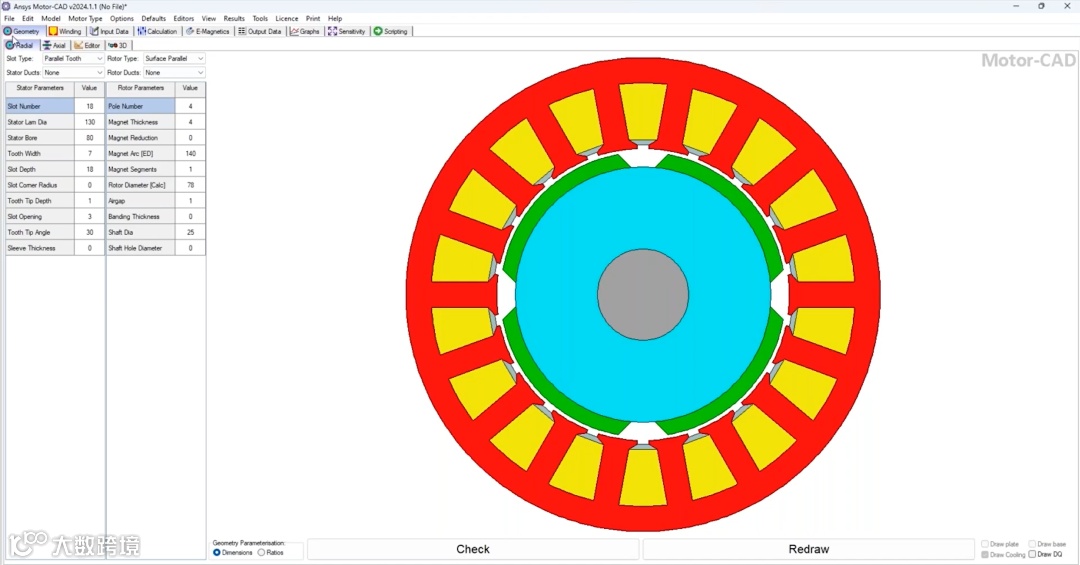
Task: Click the Magnet Arc [ED] value cell
Action: coord(190,154)
